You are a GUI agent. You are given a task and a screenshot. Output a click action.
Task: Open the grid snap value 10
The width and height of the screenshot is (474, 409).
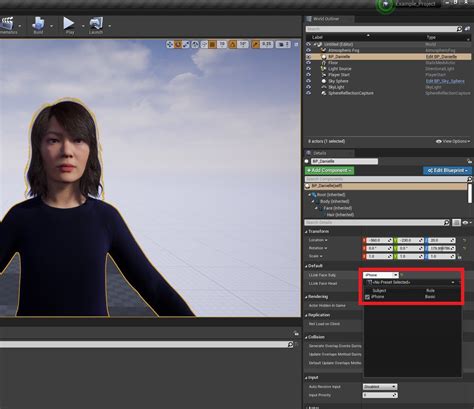point(222,44)
